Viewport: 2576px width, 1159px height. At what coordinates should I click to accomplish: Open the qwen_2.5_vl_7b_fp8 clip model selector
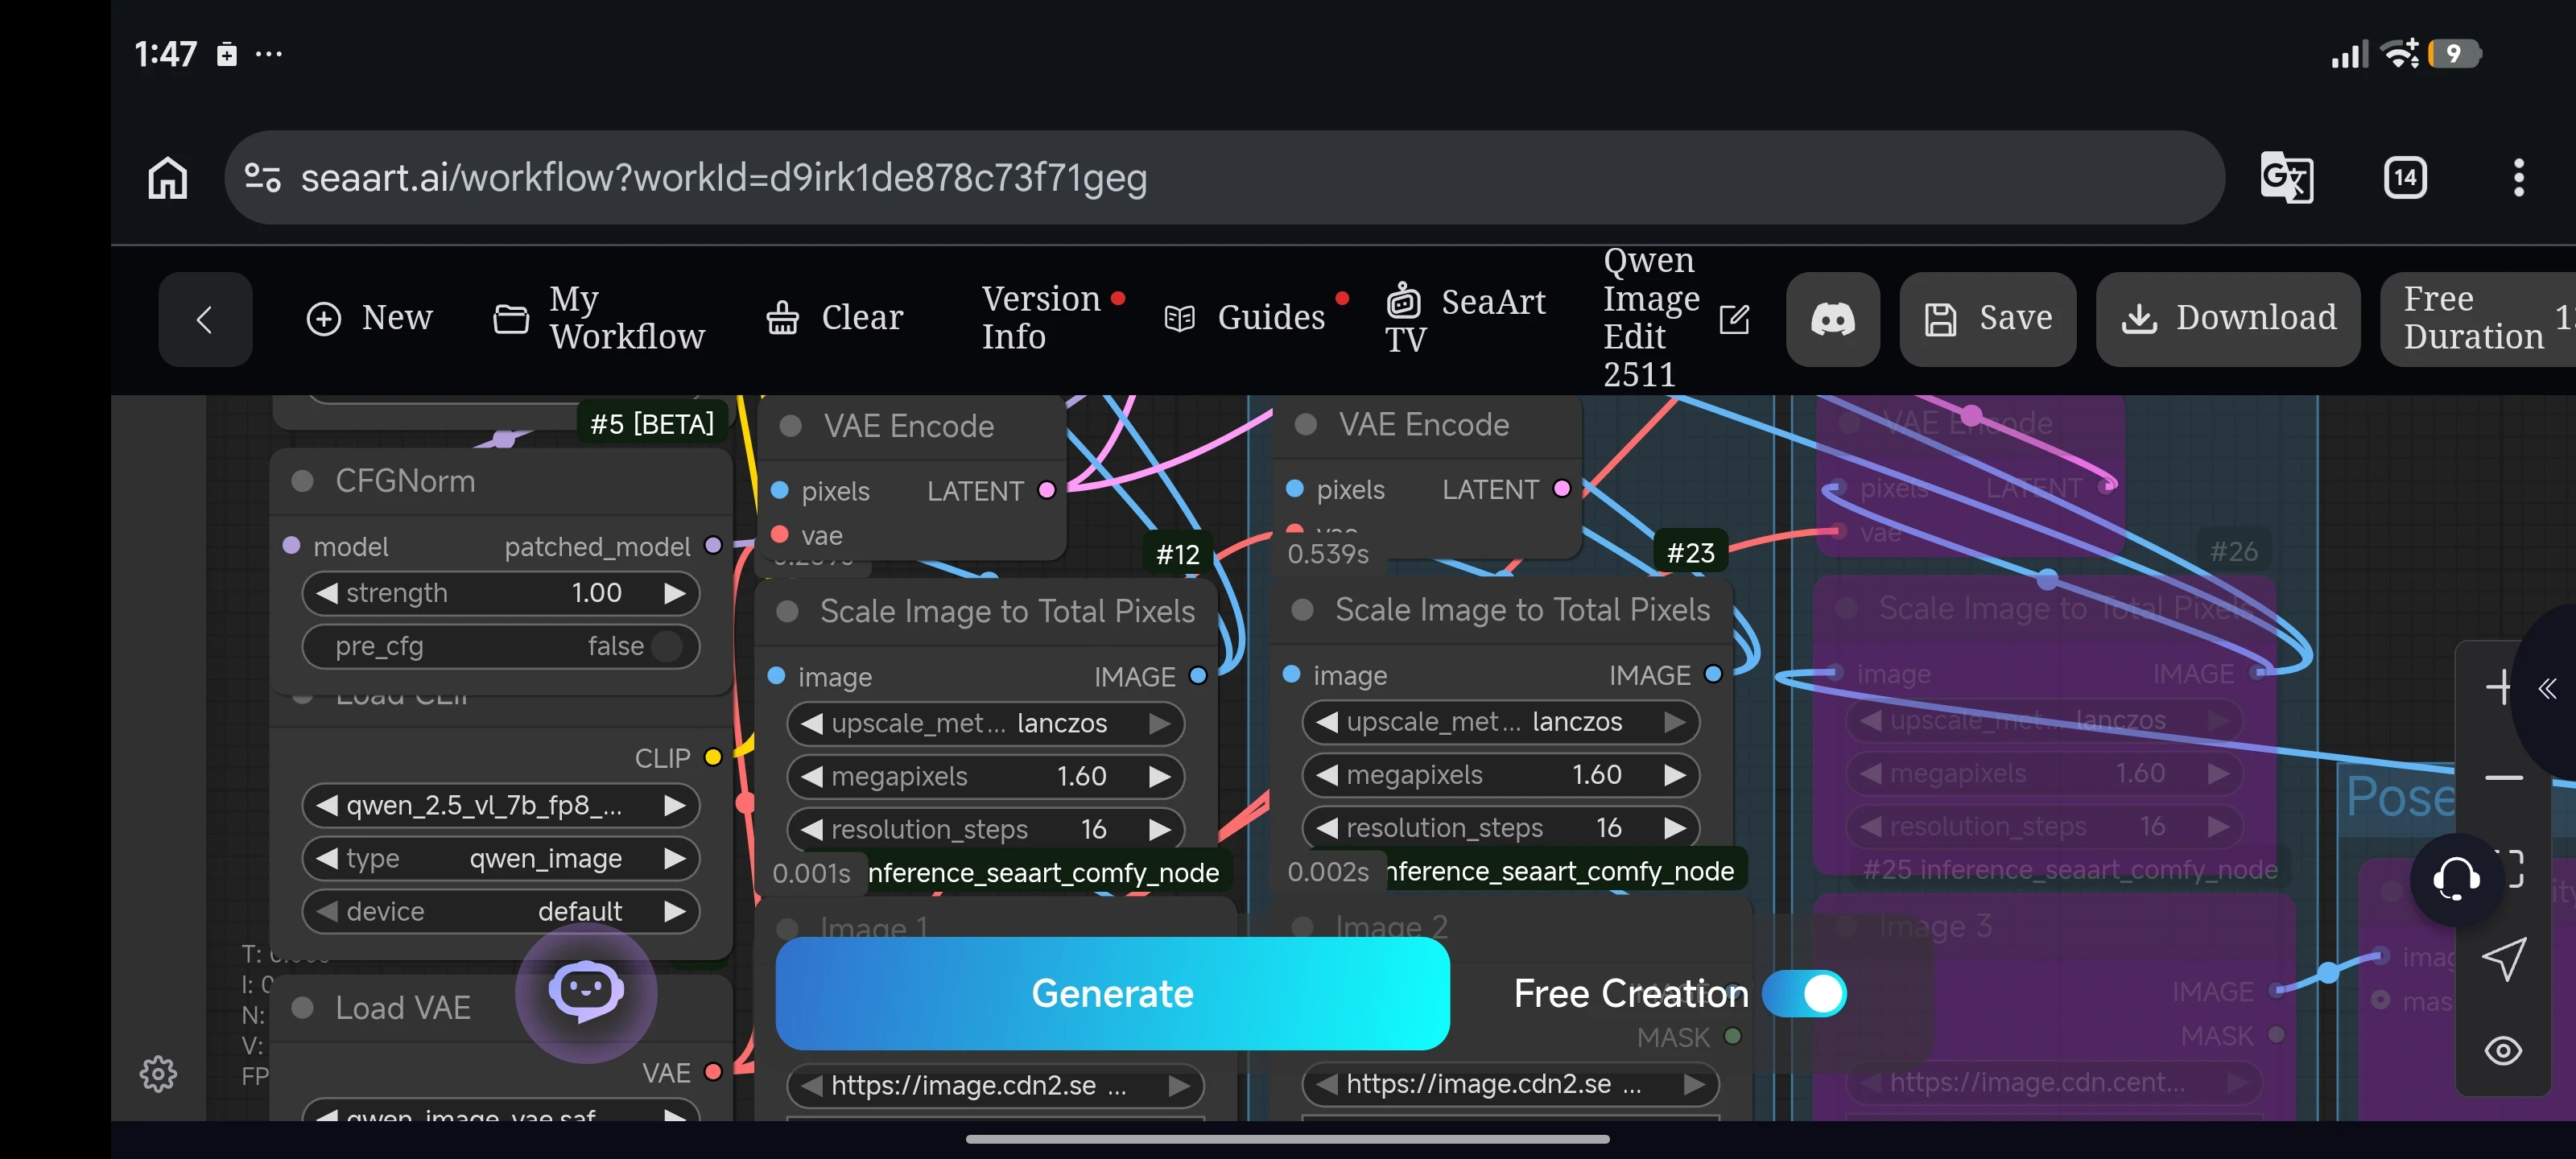(x=501, y=805)
